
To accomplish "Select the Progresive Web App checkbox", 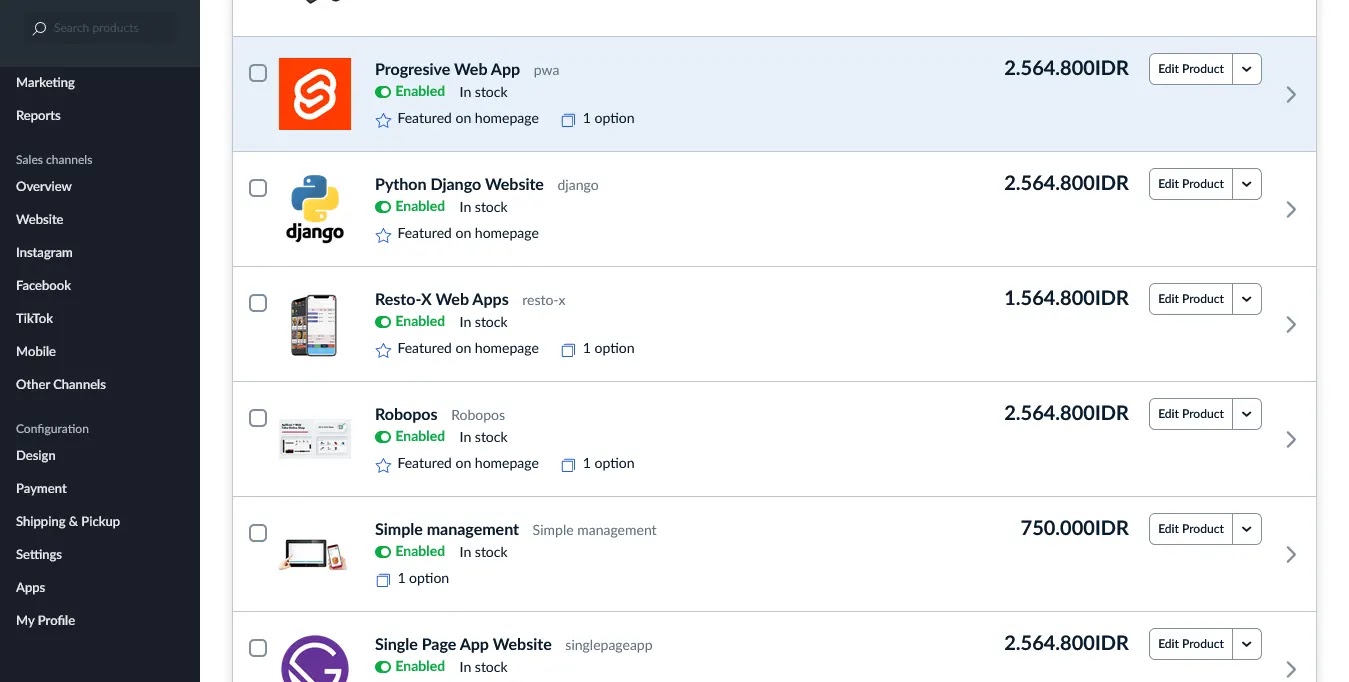I will pos(258,73).
